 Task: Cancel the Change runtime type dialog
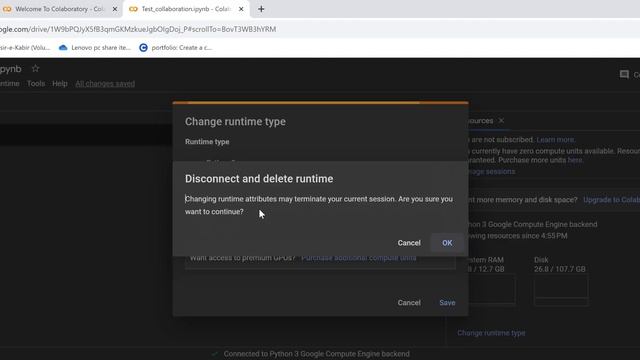pyautogui.click(x=409, y=303)
